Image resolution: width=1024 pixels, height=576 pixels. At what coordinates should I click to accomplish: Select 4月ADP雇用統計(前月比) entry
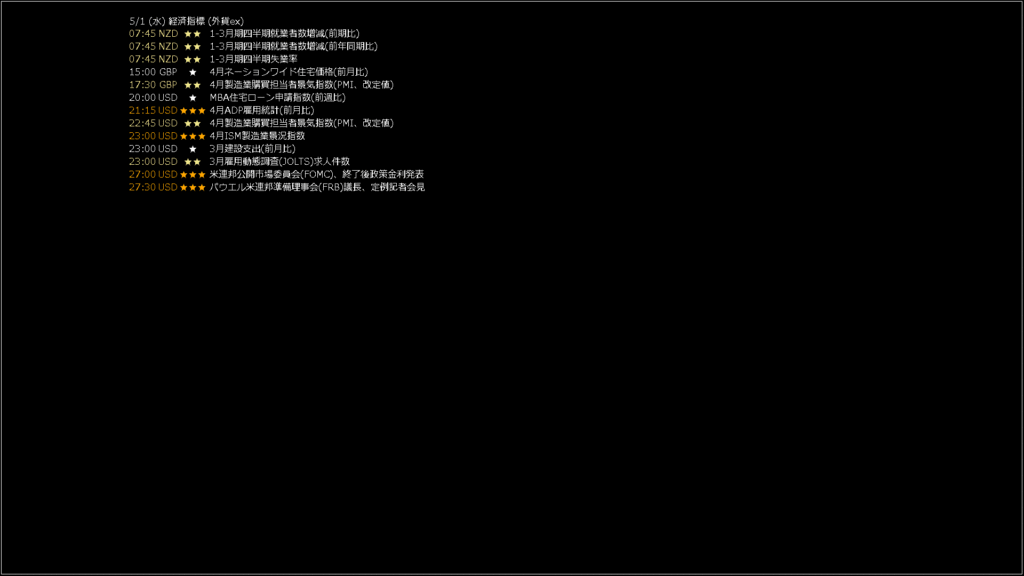(261, 110)
